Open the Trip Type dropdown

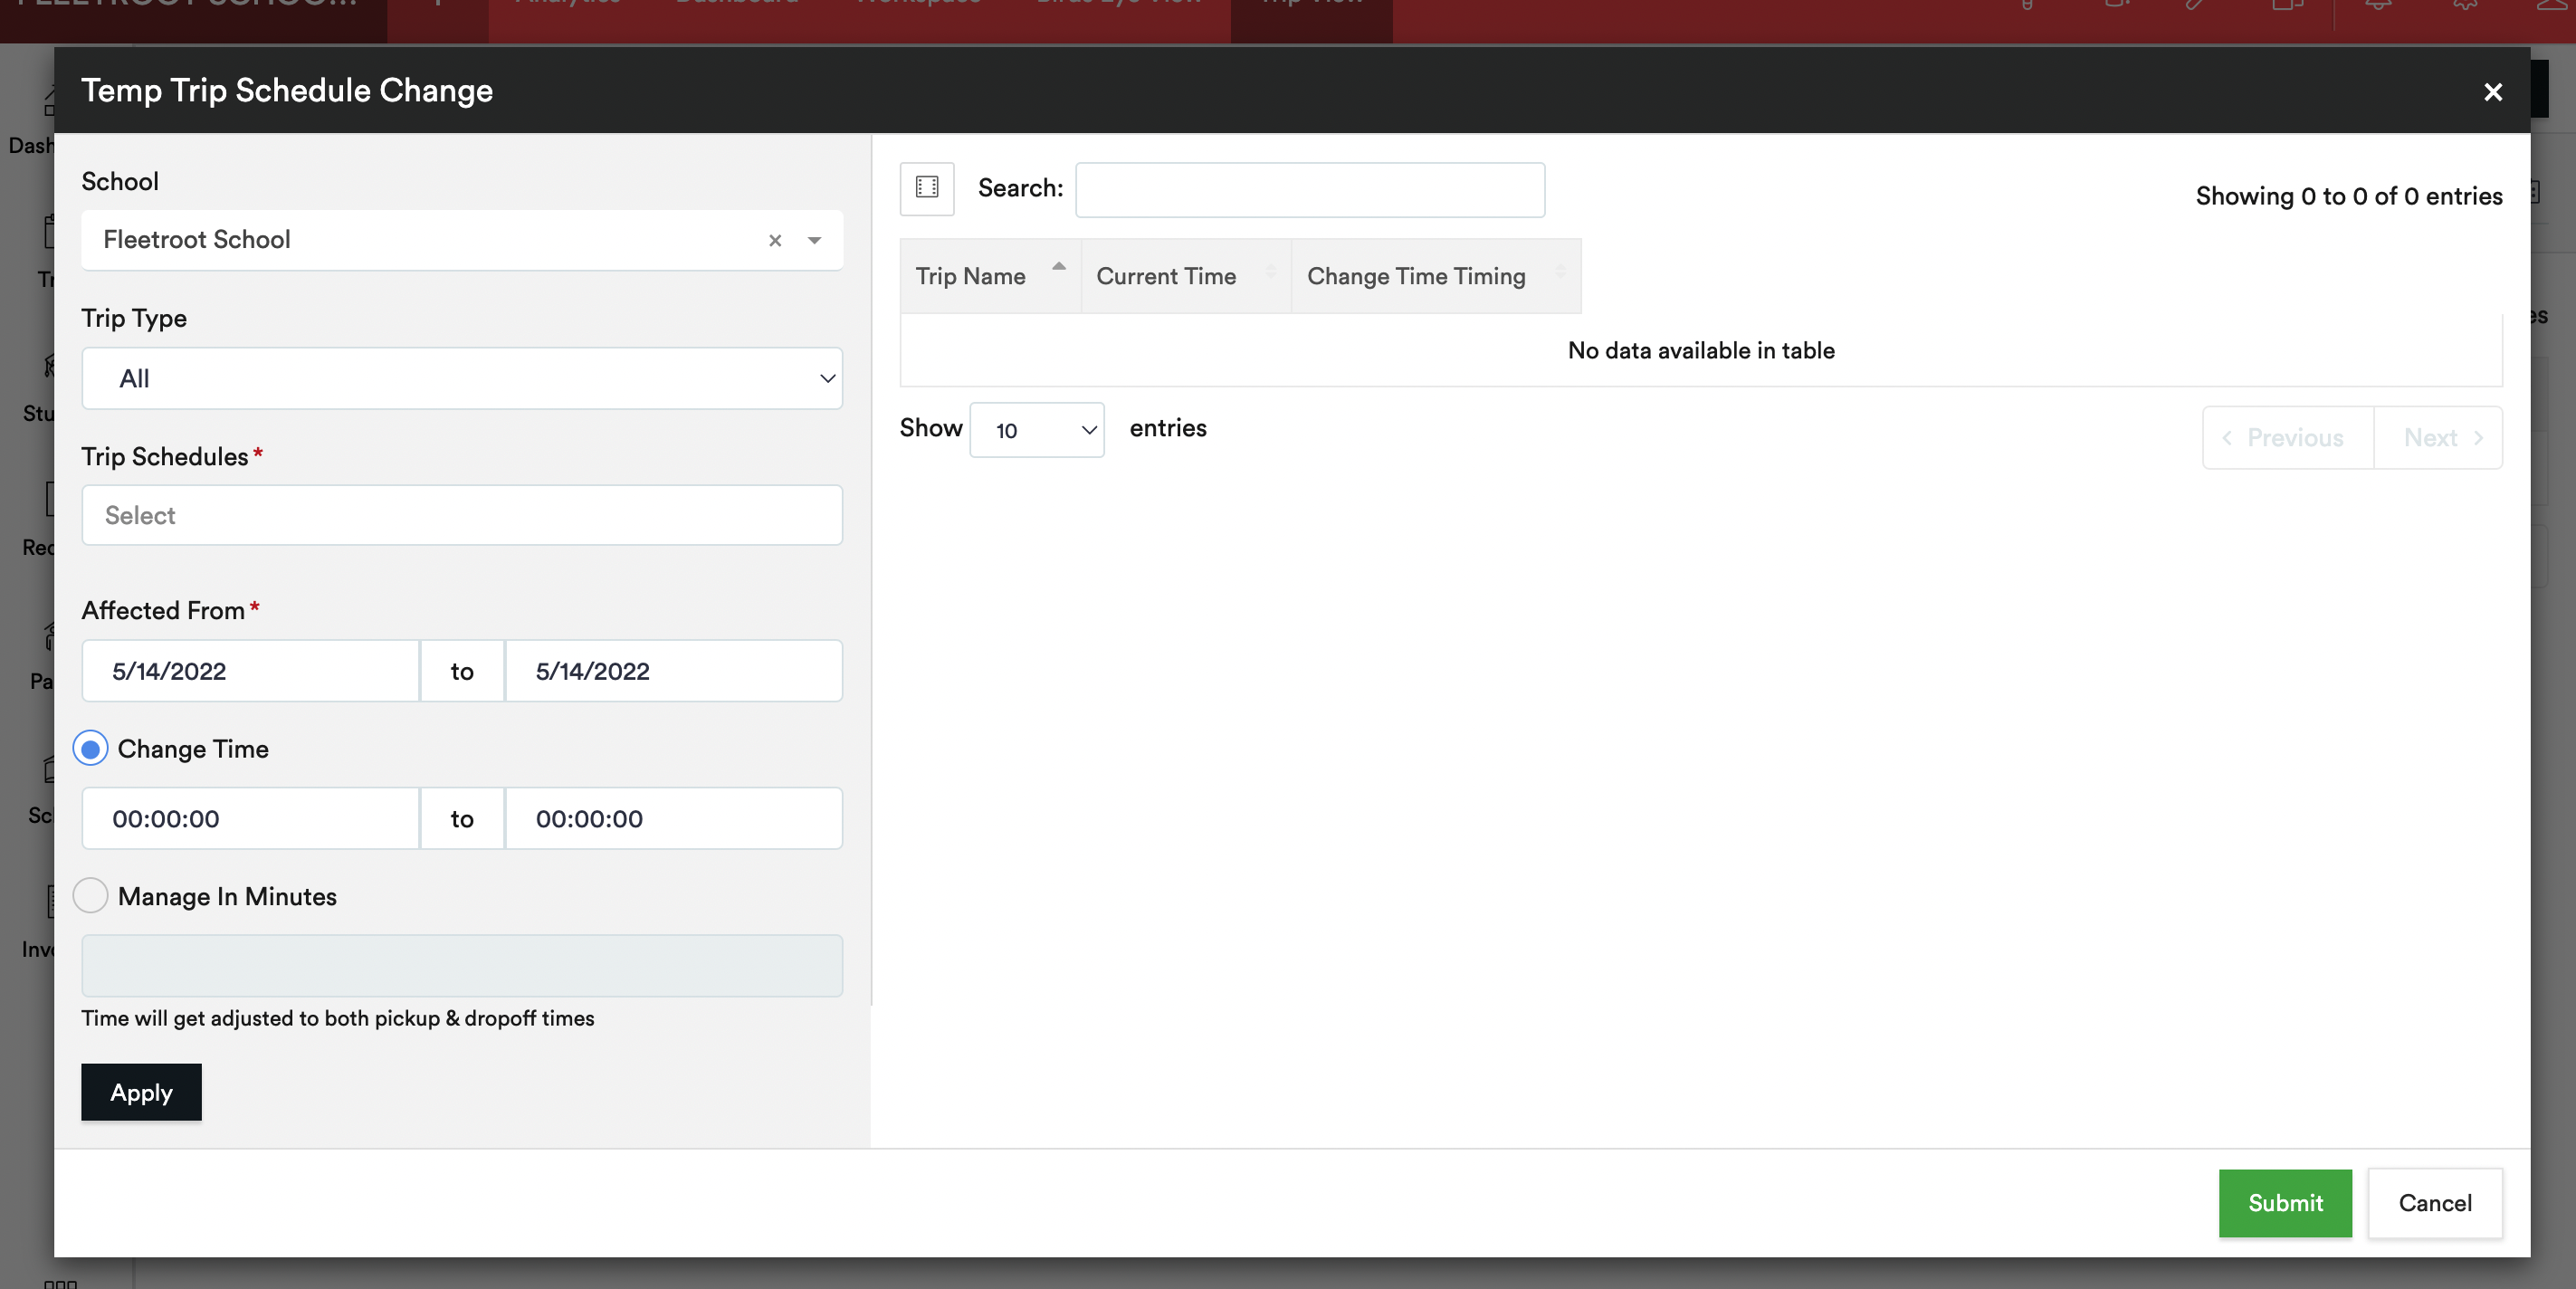pyautogui.click(x=462, y=378)
